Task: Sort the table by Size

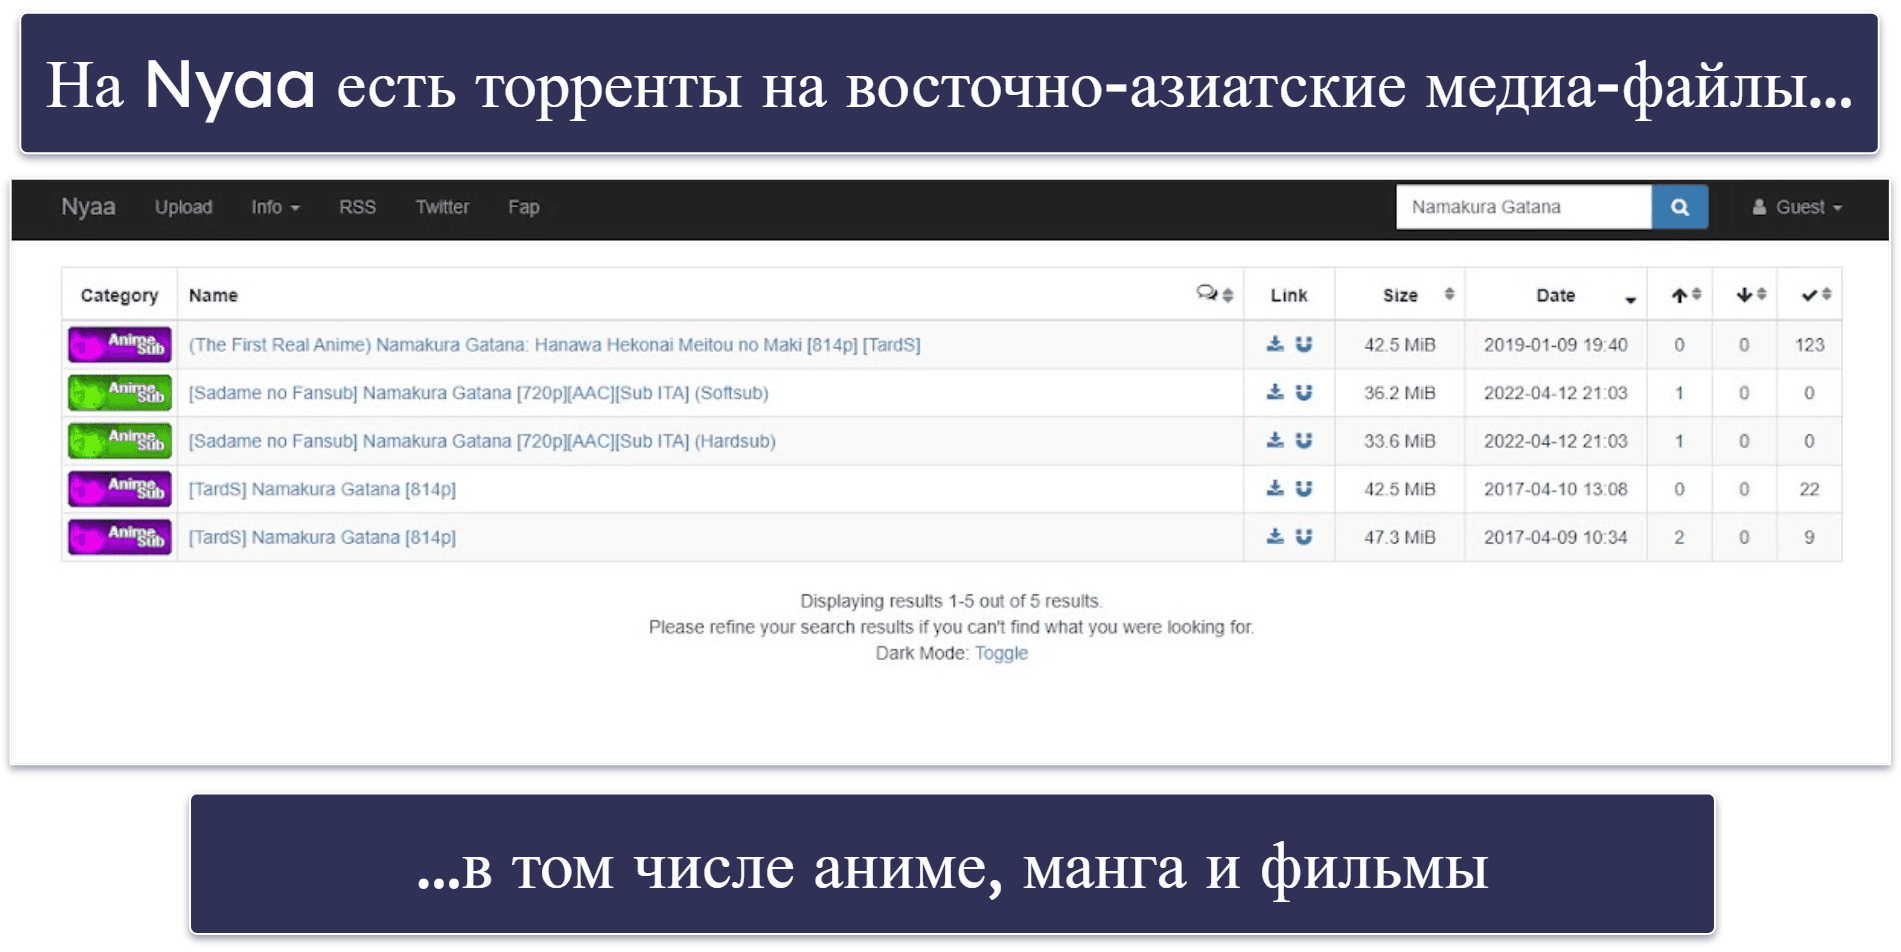Action: pyautogui.click(x=1400, y=295)
